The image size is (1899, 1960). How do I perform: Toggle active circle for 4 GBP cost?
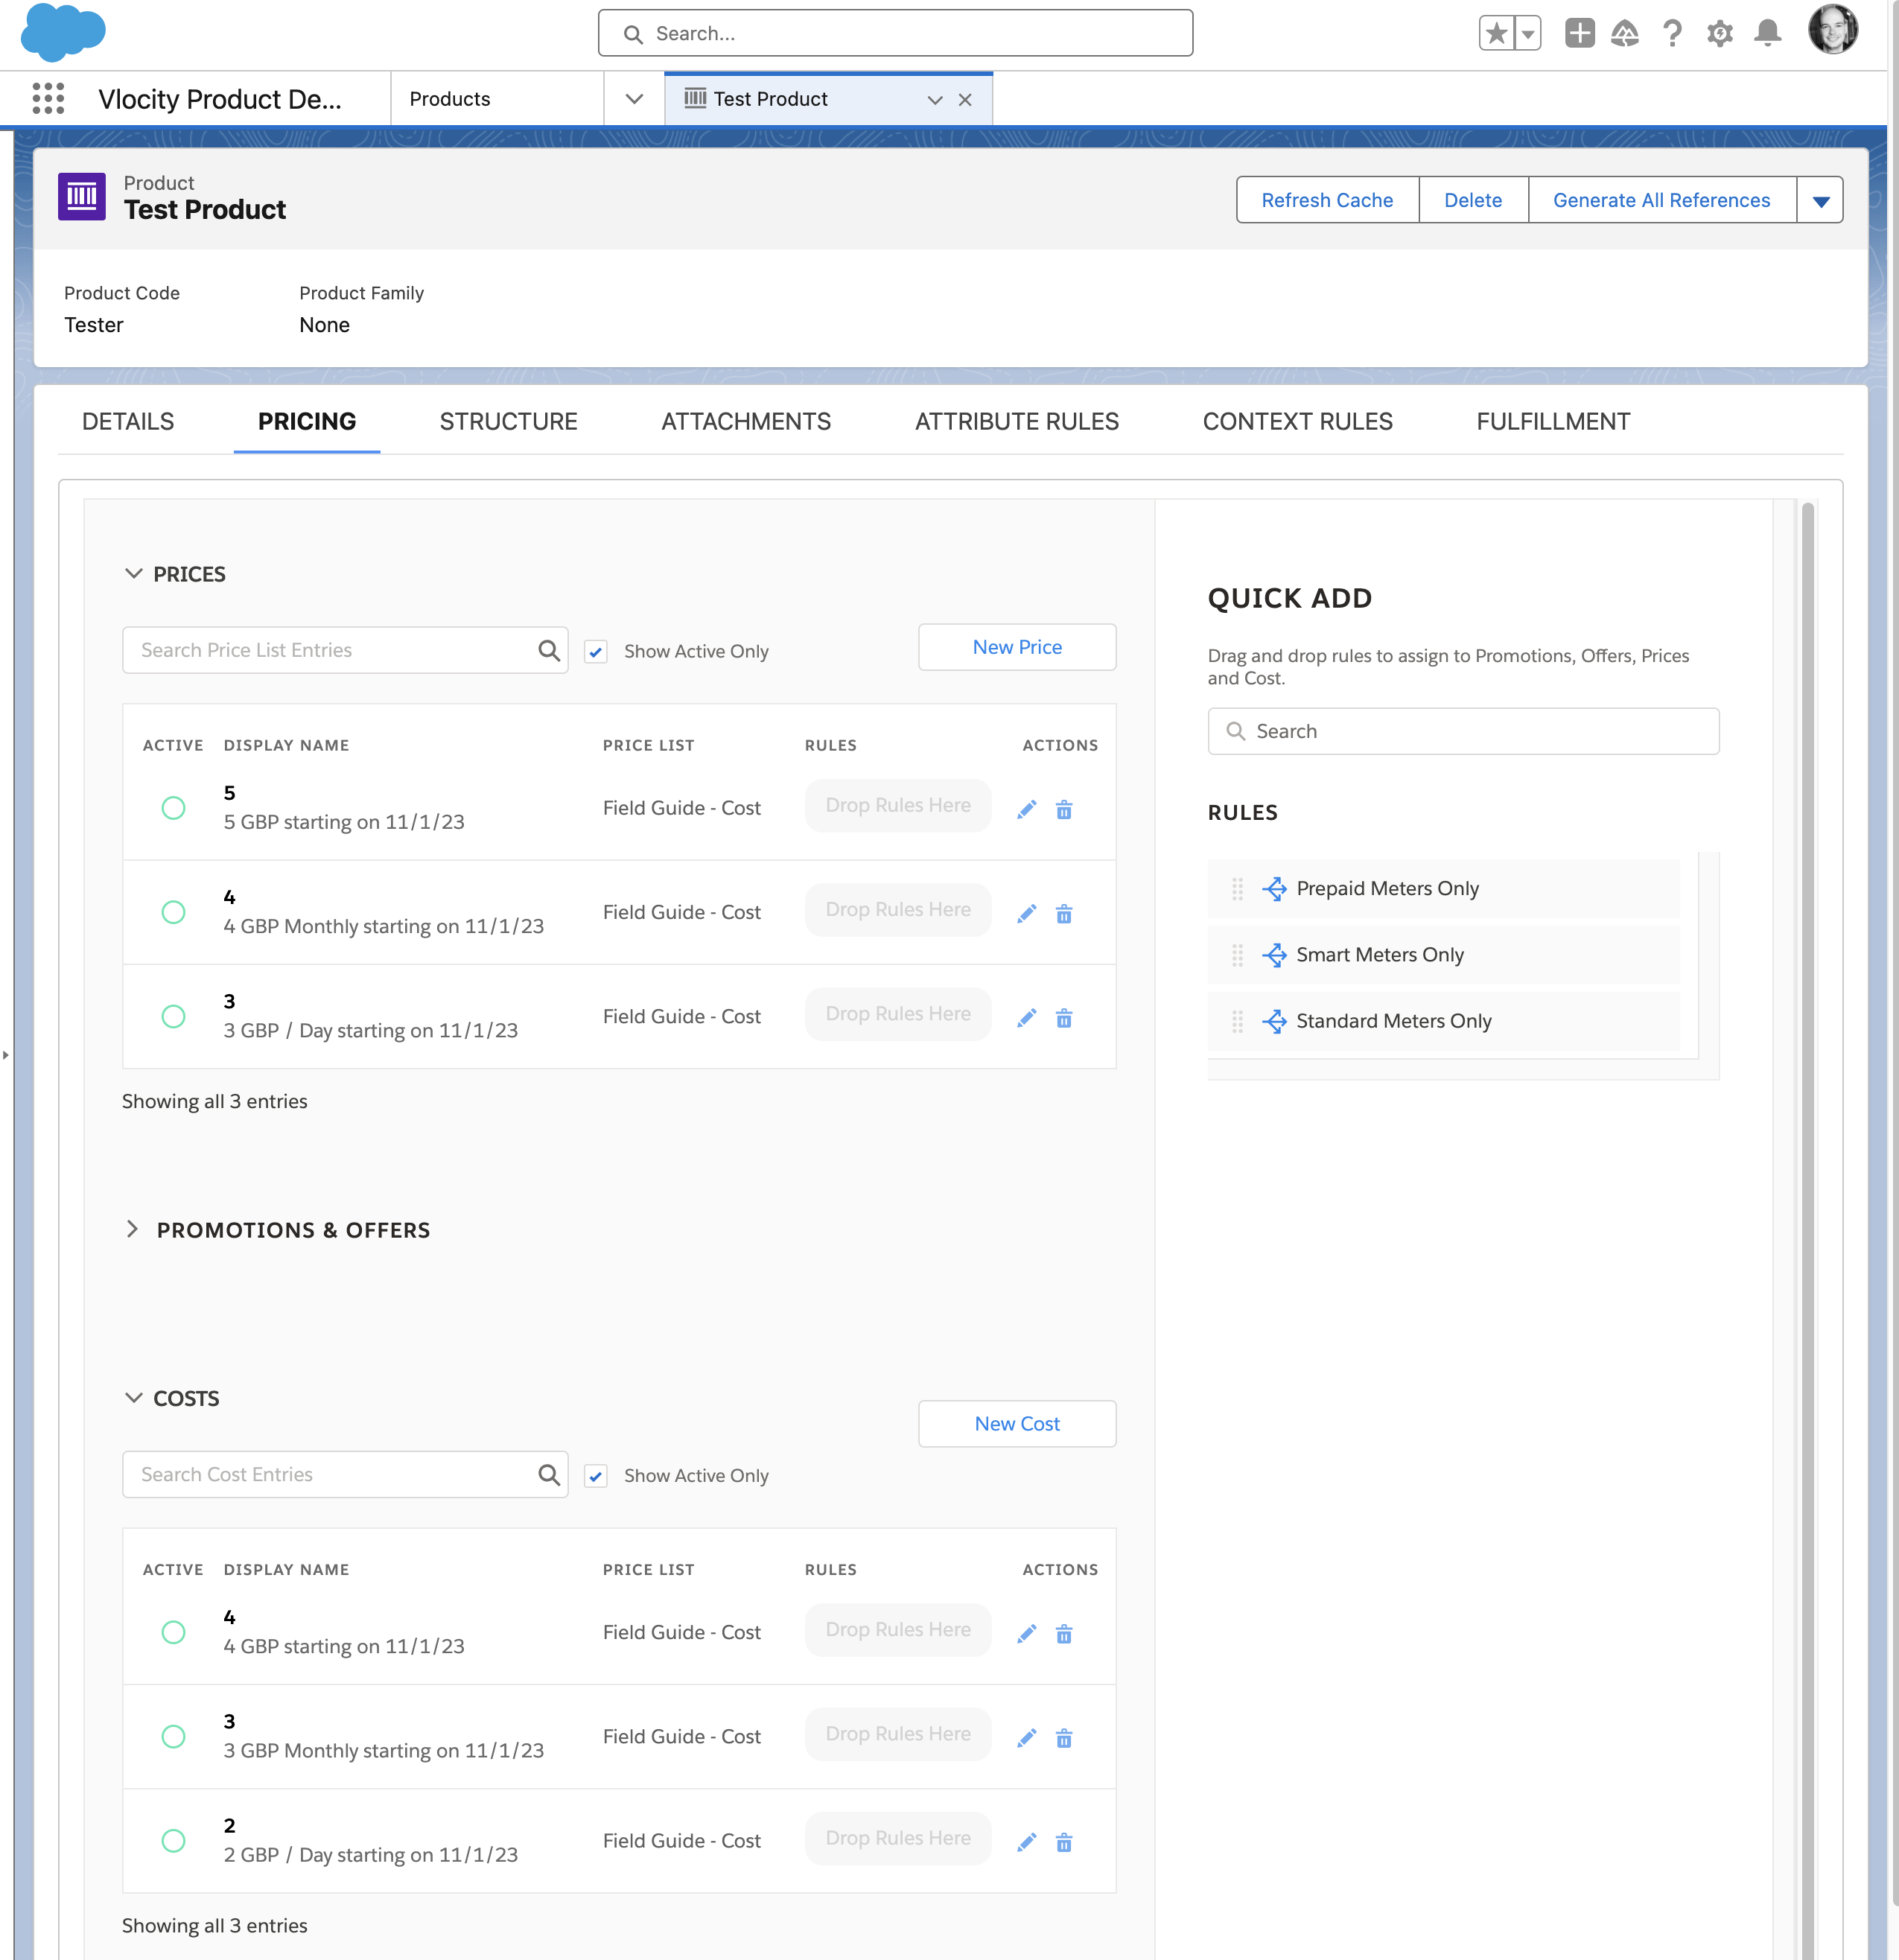point(173,1631)
